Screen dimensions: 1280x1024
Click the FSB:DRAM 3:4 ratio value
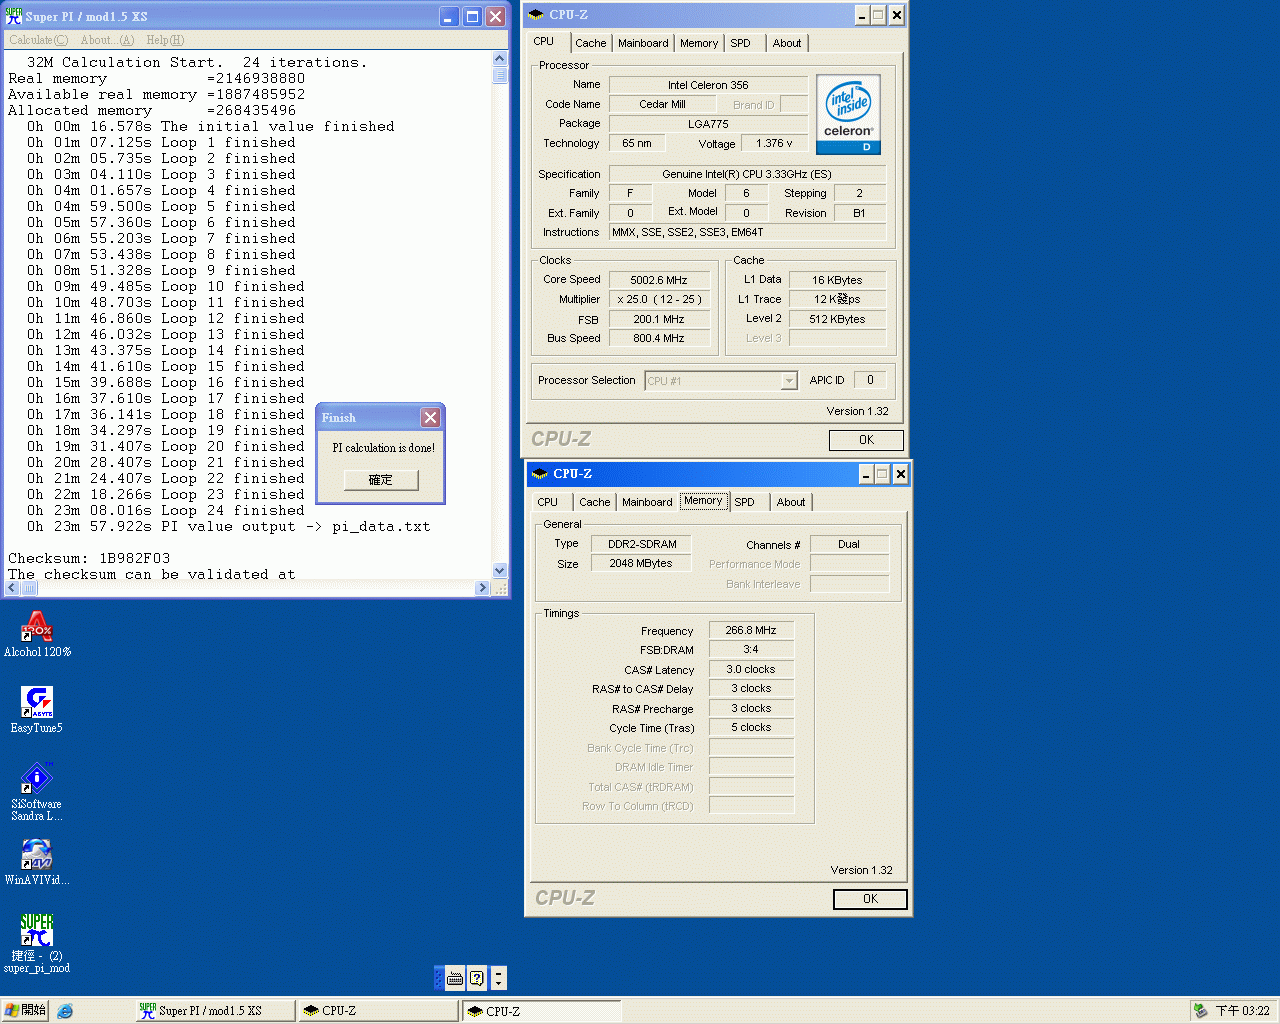point(751,649)
